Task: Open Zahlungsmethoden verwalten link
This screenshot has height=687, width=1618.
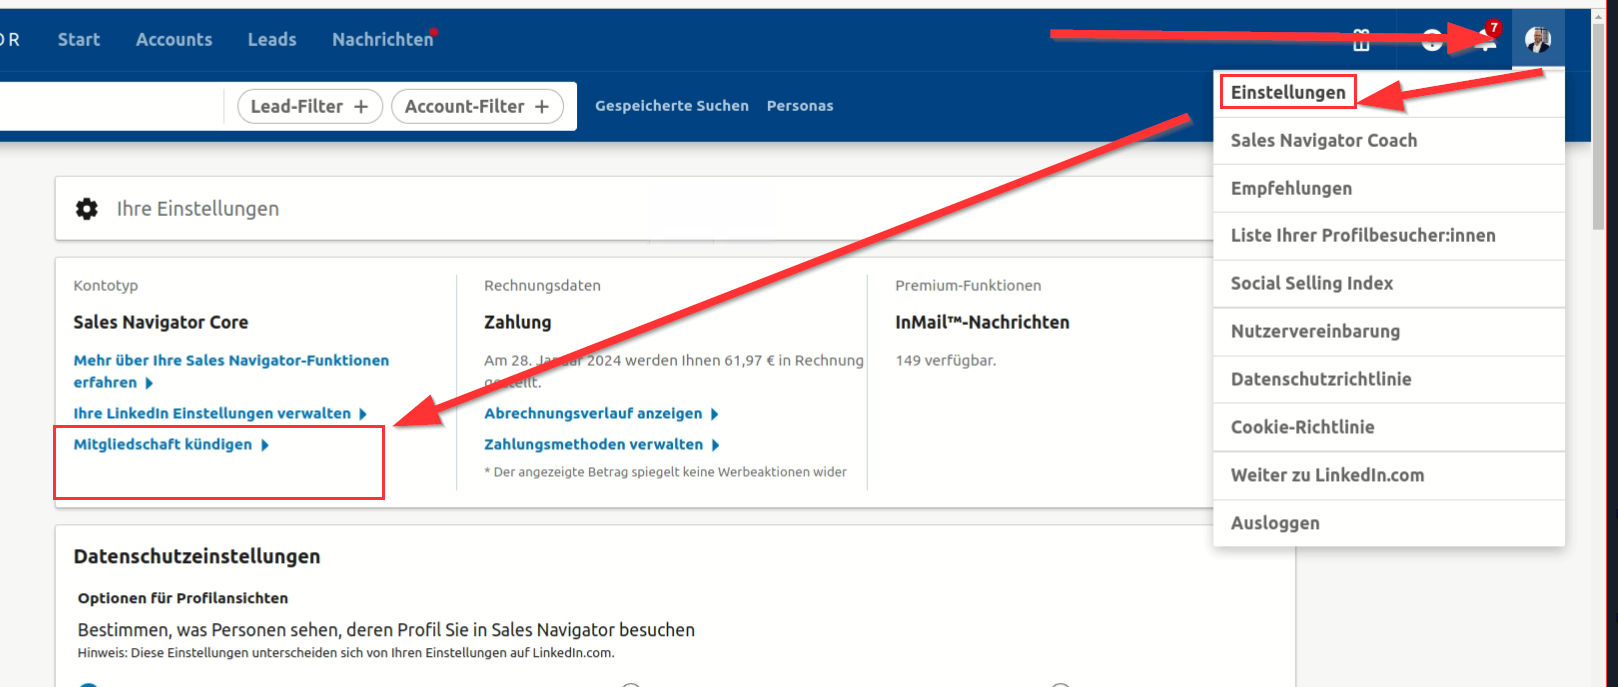Action: [594, 445]
